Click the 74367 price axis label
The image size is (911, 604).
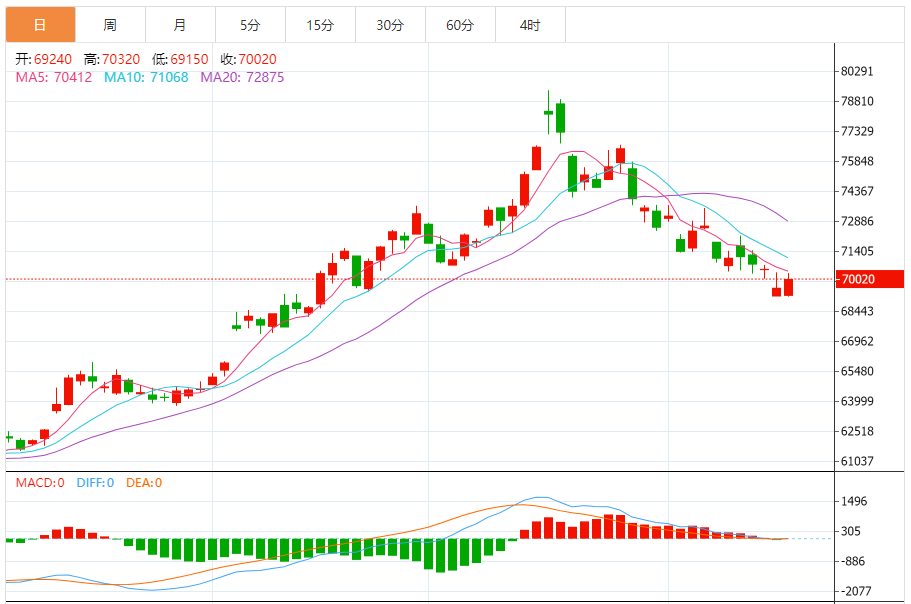click(x=858, y=192)
